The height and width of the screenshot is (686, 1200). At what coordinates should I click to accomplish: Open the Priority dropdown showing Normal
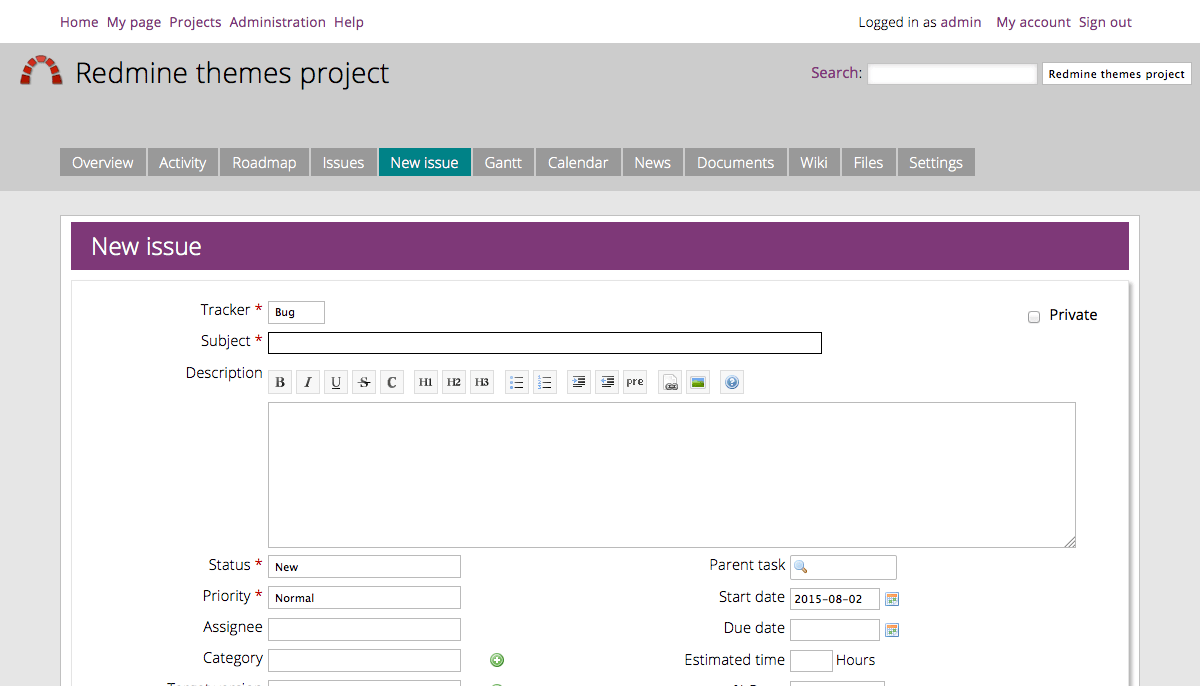[x=364, y=598]
